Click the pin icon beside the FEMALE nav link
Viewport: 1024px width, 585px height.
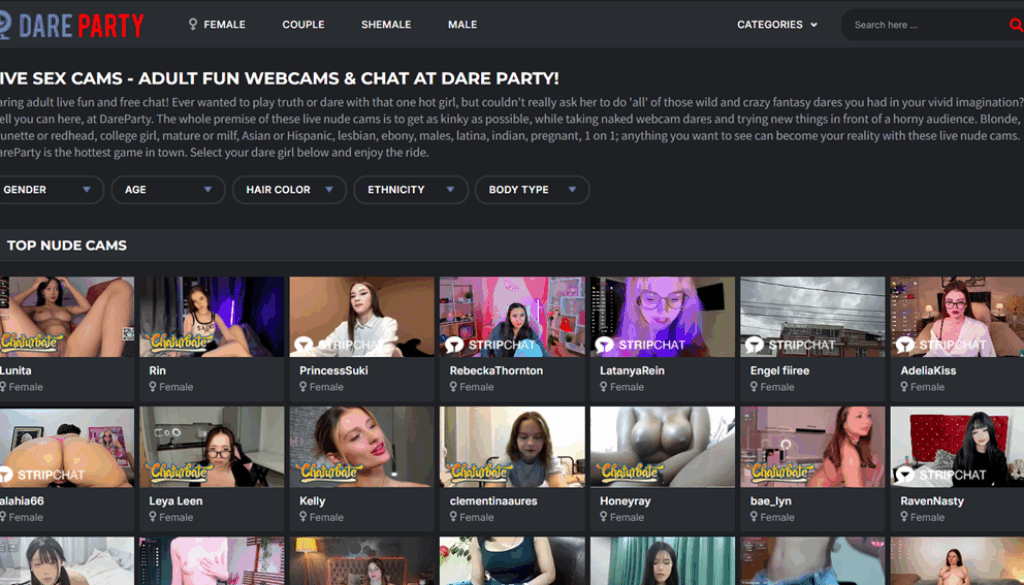(x=193, y=24)
